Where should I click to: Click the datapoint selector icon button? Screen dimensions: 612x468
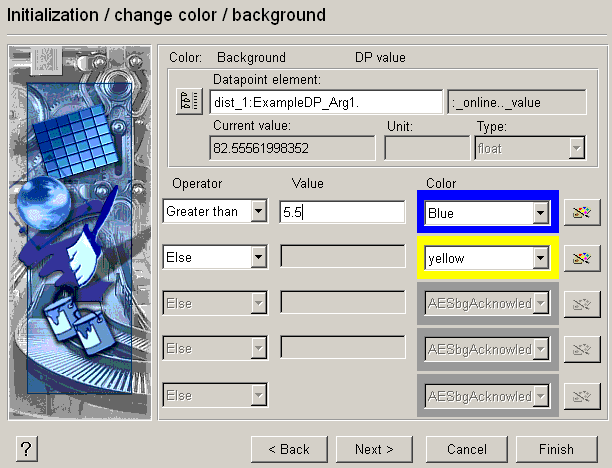point(188,102)
